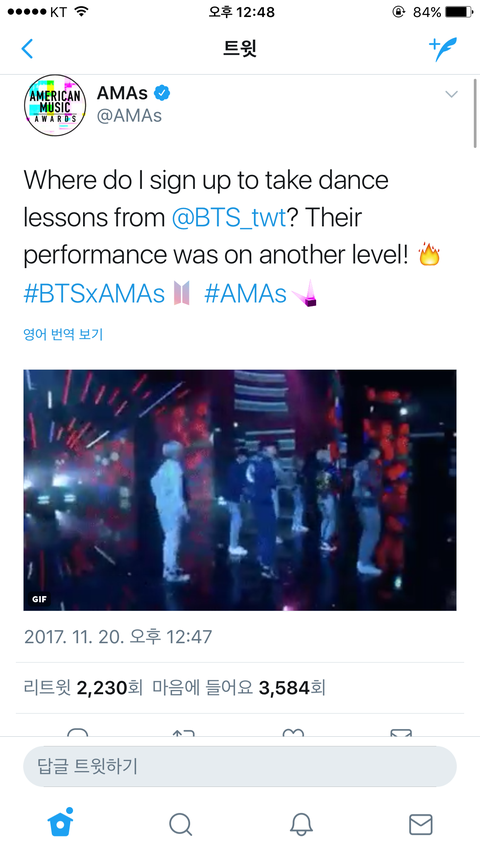Compose a new tweet with feather icon

[x=443, y=48]
